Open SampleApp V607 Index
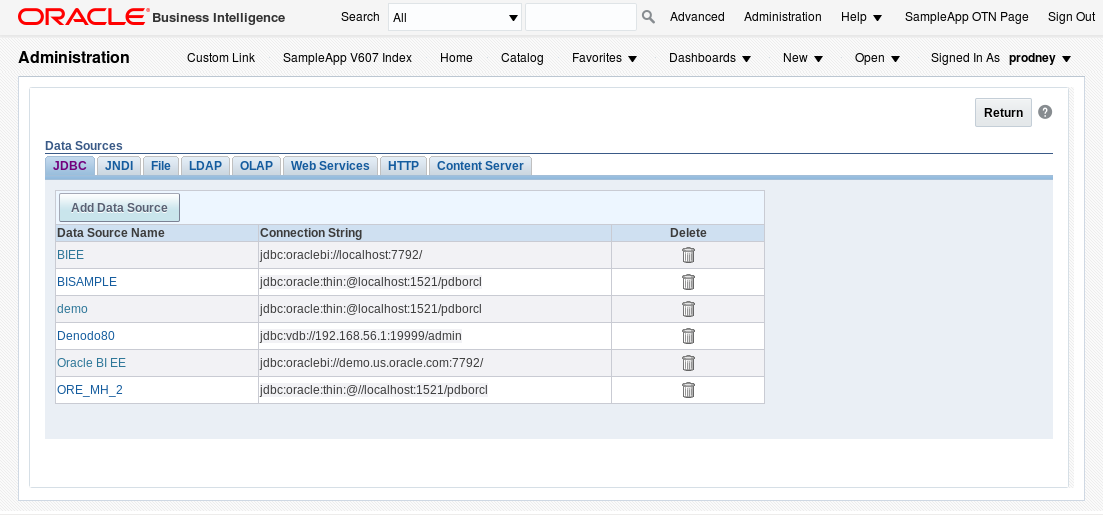Viewport: 1103px width, 515px height. (x=348, y=58)
